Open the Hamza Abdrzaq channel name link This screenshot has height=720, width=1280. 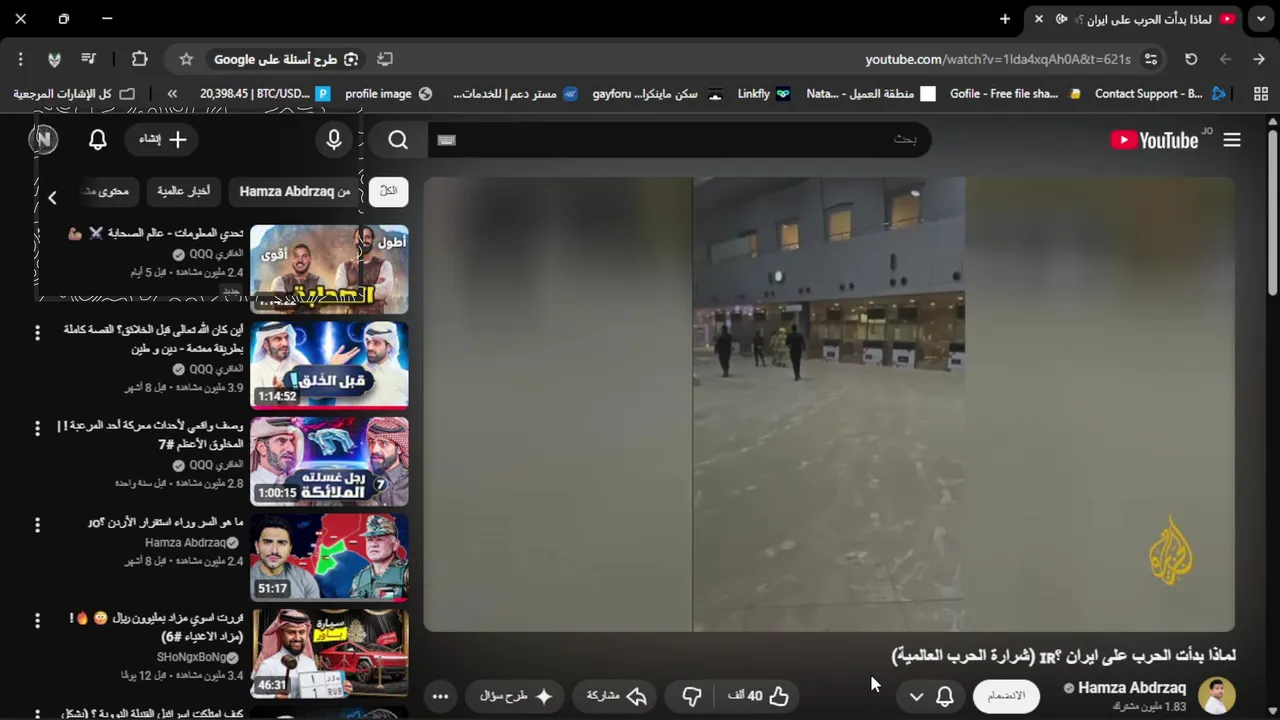tap(1132, 688)
